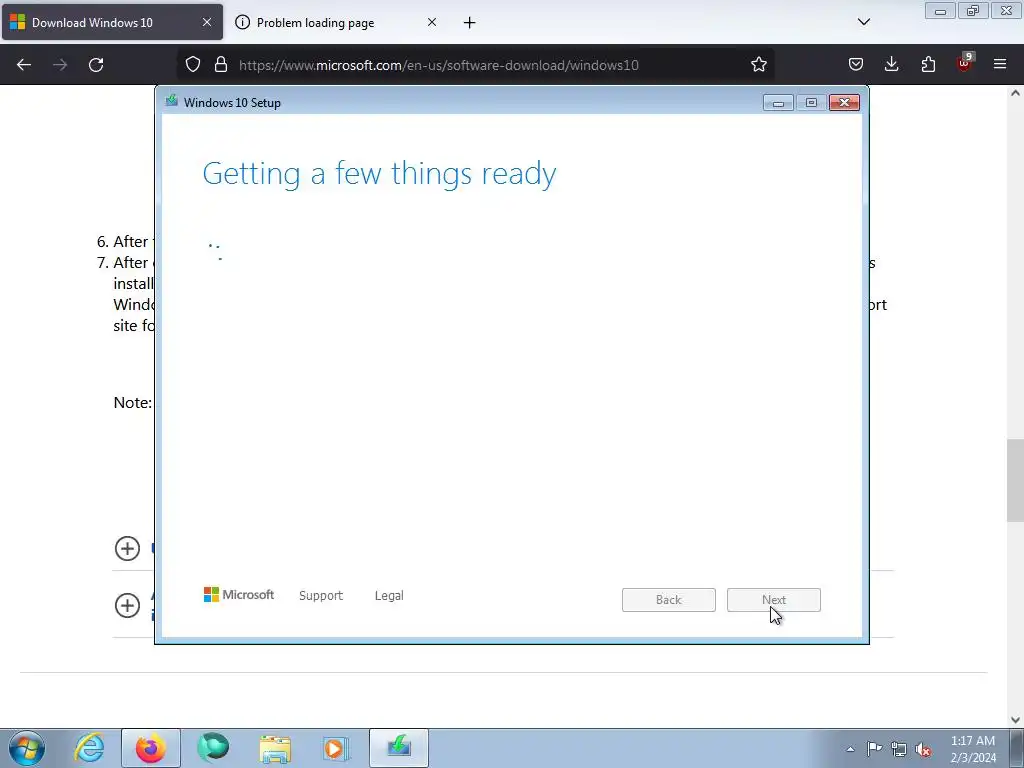1024x768 pixels.
Task: Open Firefox downloads panel
Action: point(891,65)
